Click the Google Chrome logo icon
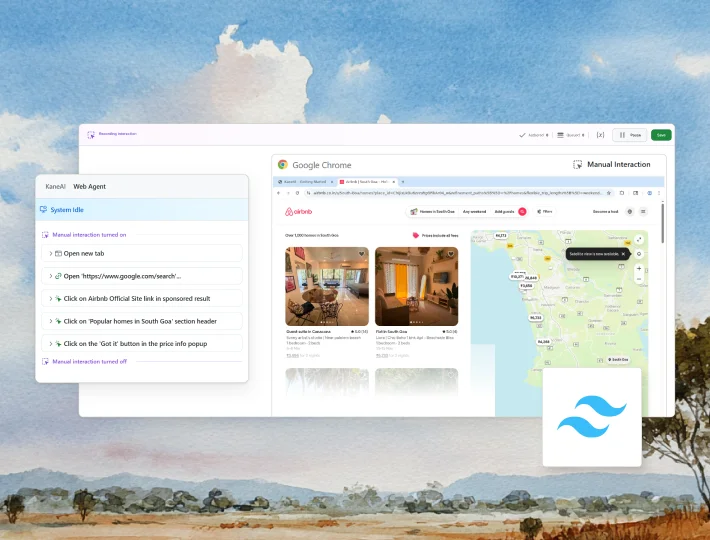The image size is (710, 540). (x=283, y=164)
